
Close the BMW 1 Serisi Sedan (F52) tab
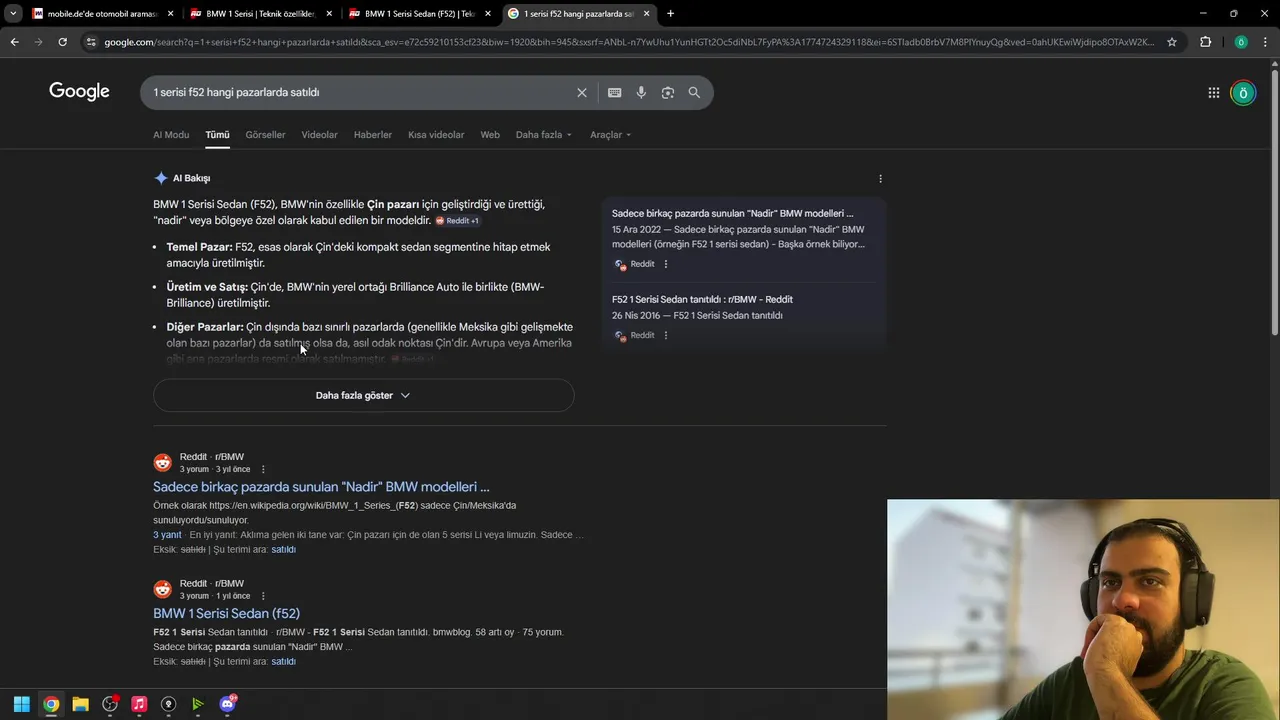pyautogui.click(x=488, y=14)
